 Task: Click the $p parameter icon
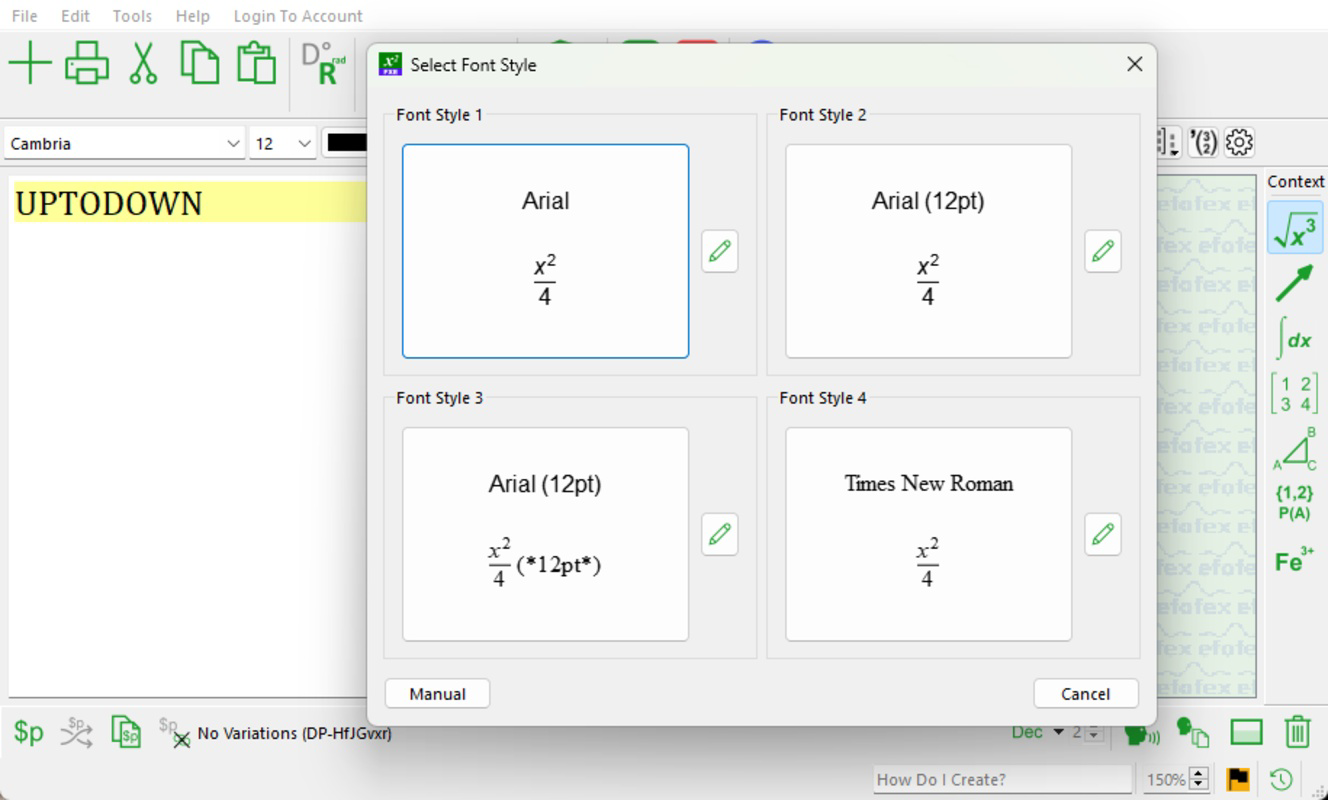click(29, 733)
